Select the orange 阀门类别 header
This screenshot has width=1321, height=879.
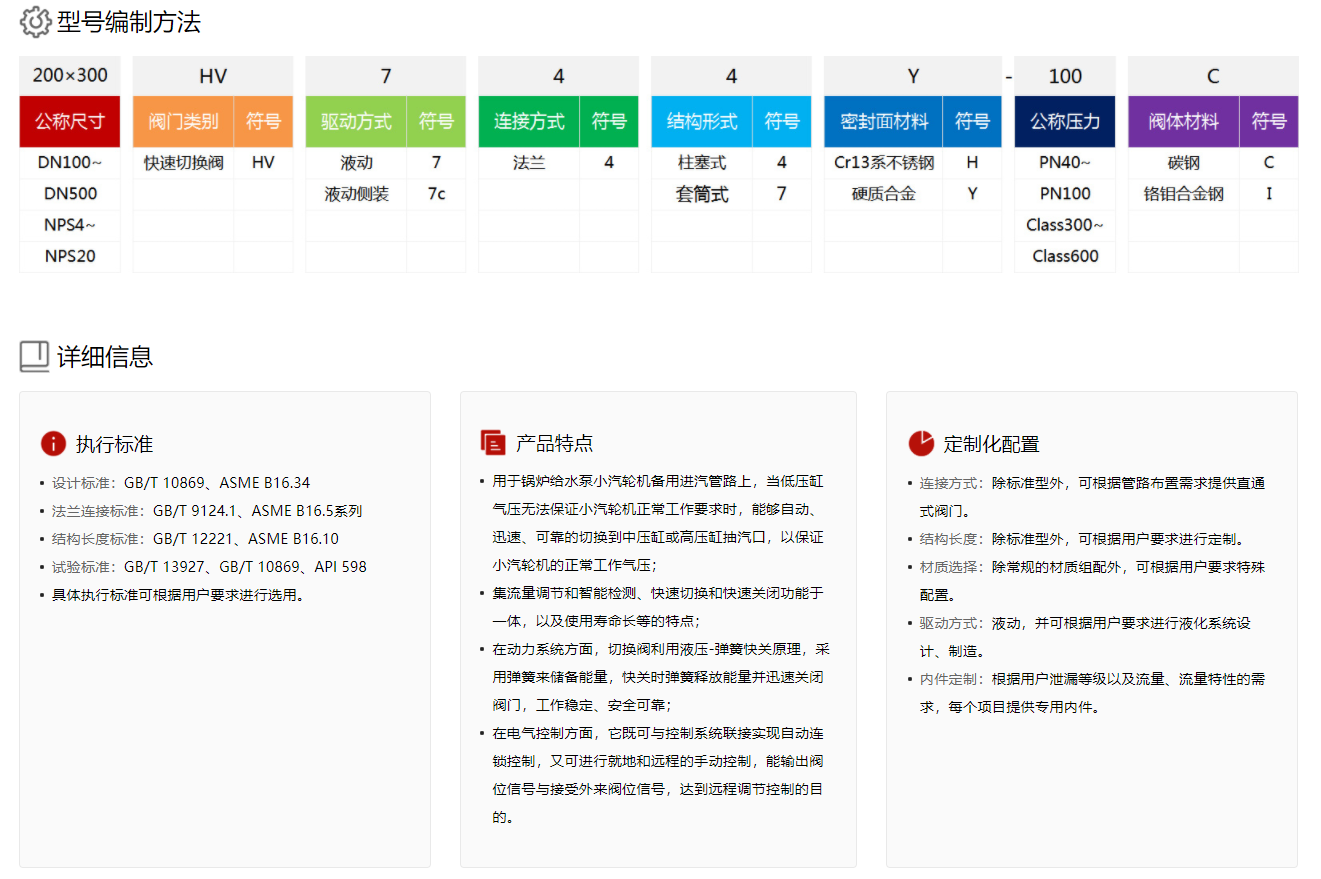click(x=183, y=122)
